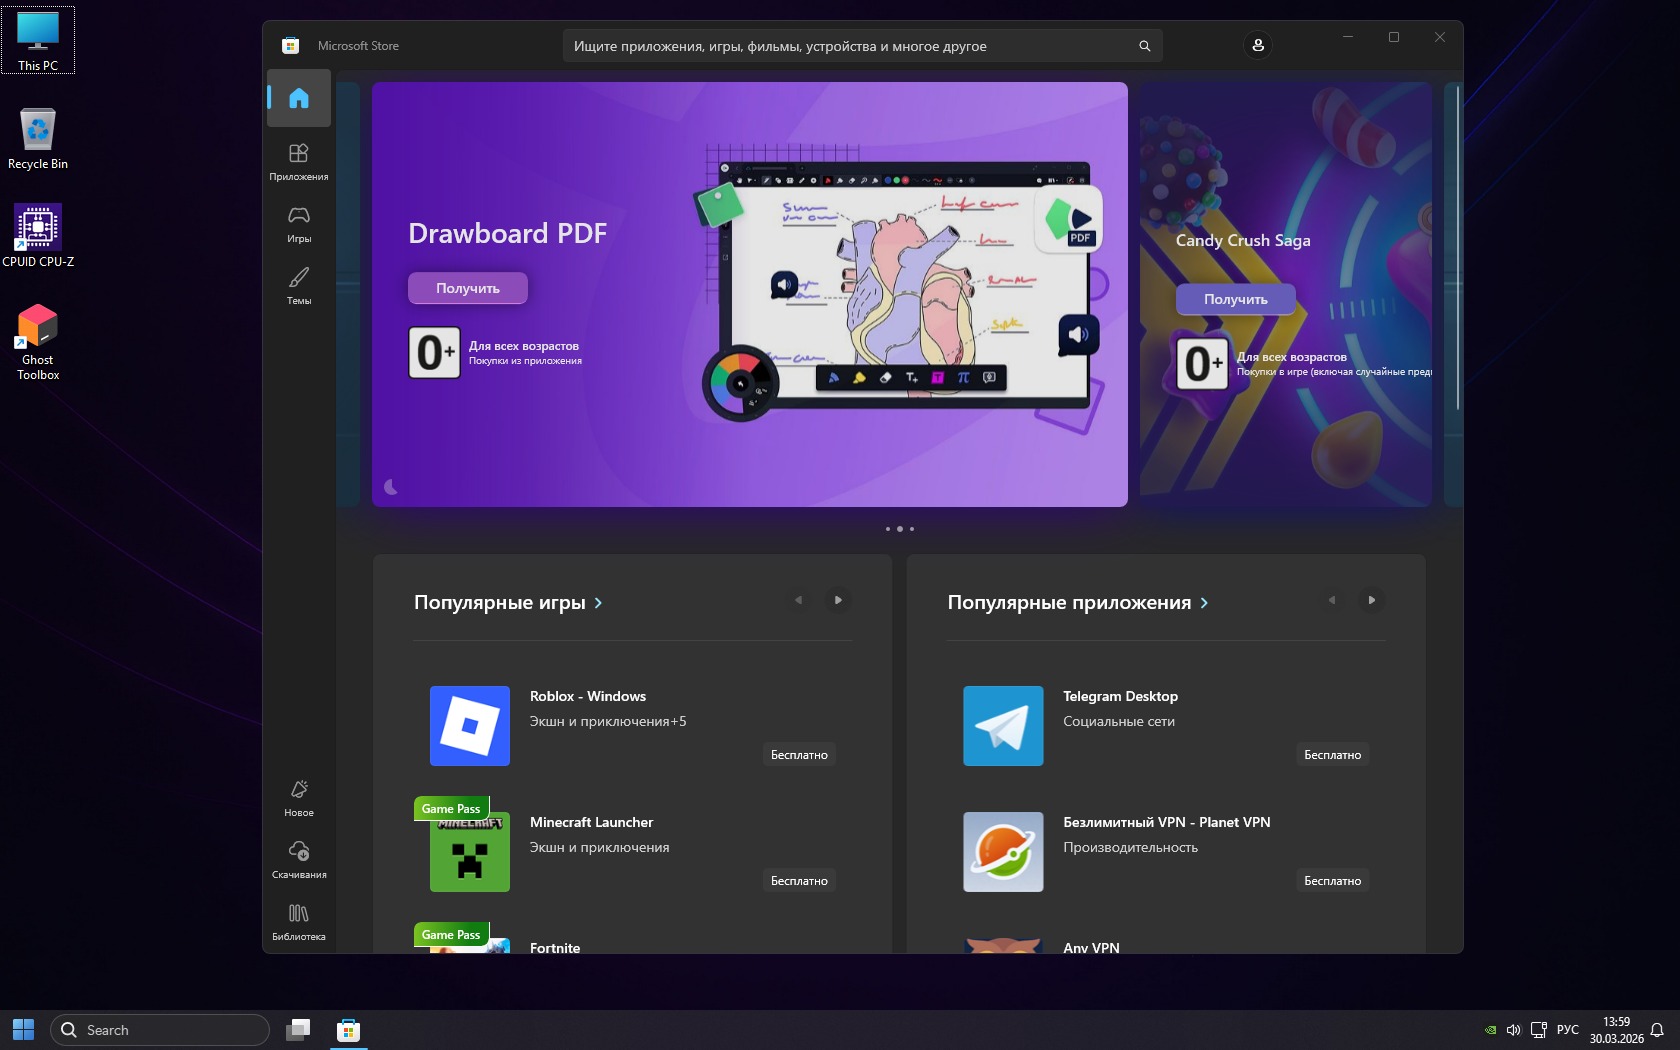Image resolution: width=1680 pixels, height=1050 pixels.
Task: Open the Новое section in sidebar
Action: point(299,797)
